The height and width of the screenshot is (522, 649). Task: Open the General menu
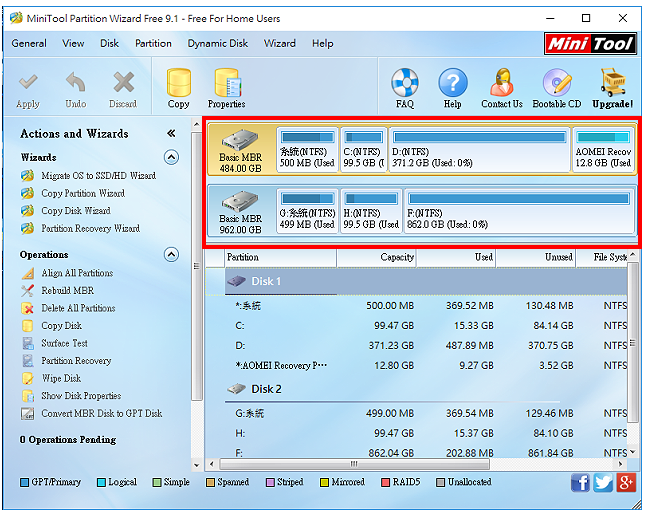(29, 43)
